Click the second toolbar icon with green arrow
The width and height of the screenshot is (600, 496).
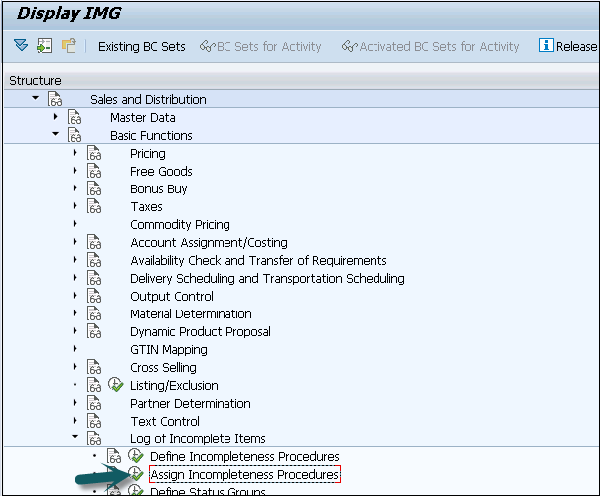point(44,46)
